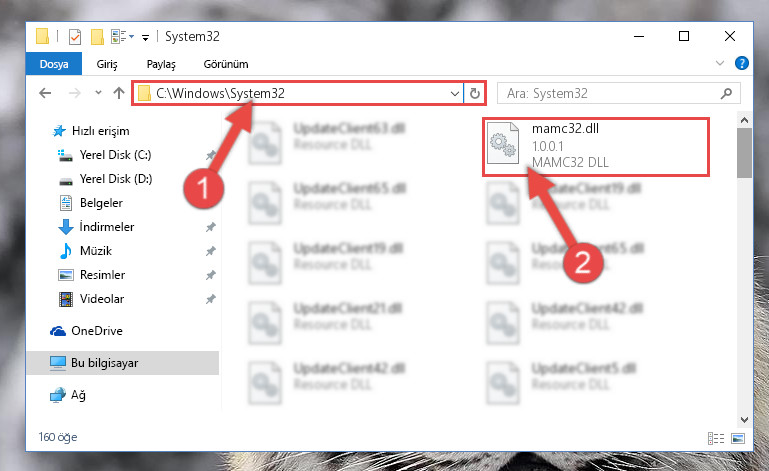Open the Dosya menu tab
Image resolution: width=769 pixels, height=471 pixels.
click(x=54, y=64)
